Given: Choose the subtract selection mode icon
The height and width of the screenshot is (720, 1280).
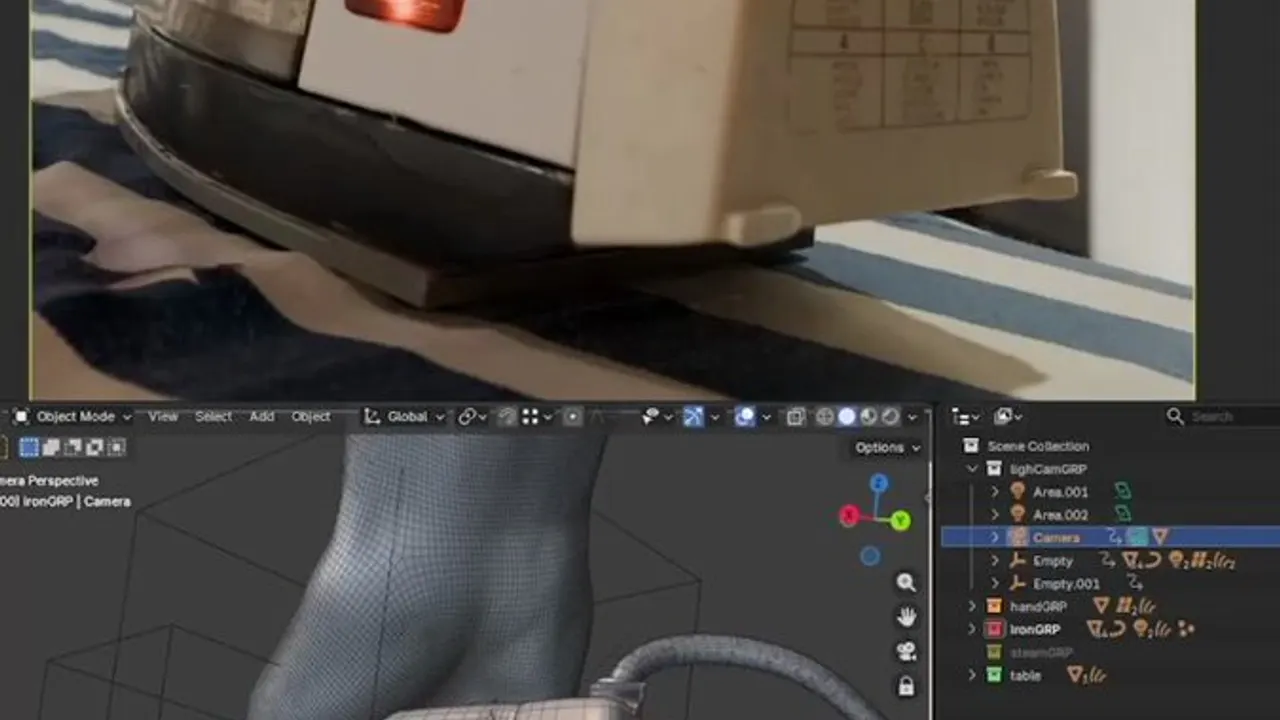Looking at the screenshot, I should (73, 448).
